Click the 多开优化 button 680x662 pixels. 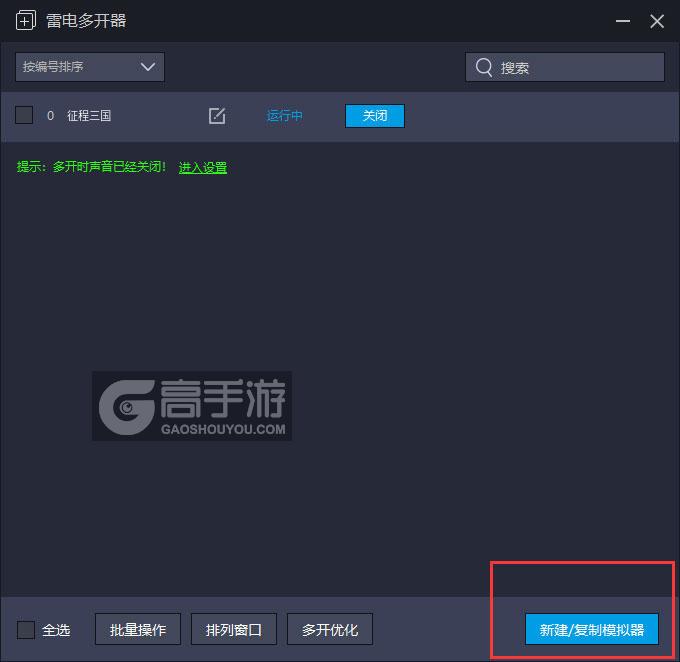(330, 629)
